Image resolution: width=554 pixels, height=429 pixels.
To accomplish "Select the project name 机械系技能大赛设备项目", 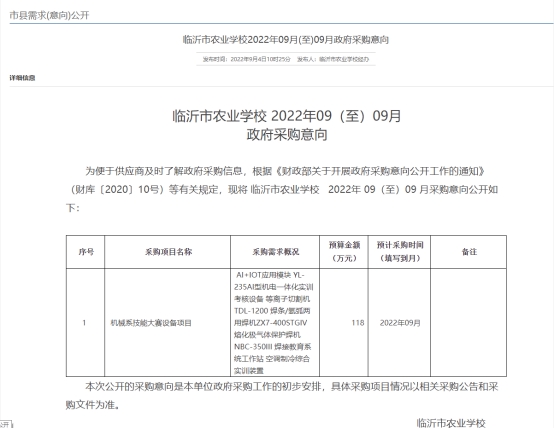I will point(151,323).
